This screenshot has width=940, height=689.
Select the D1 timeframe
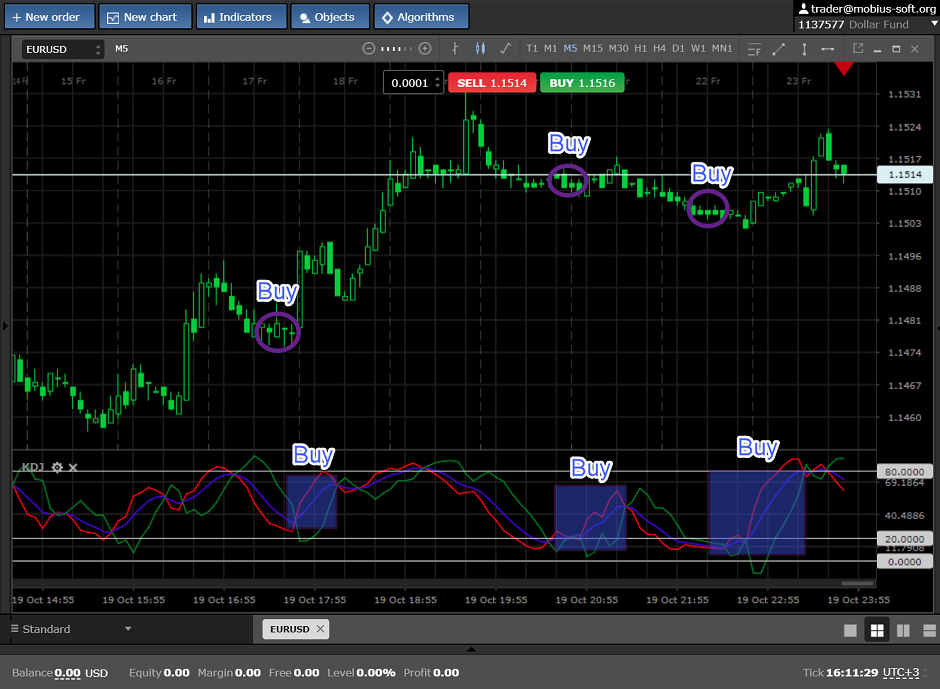click(678, 49)
